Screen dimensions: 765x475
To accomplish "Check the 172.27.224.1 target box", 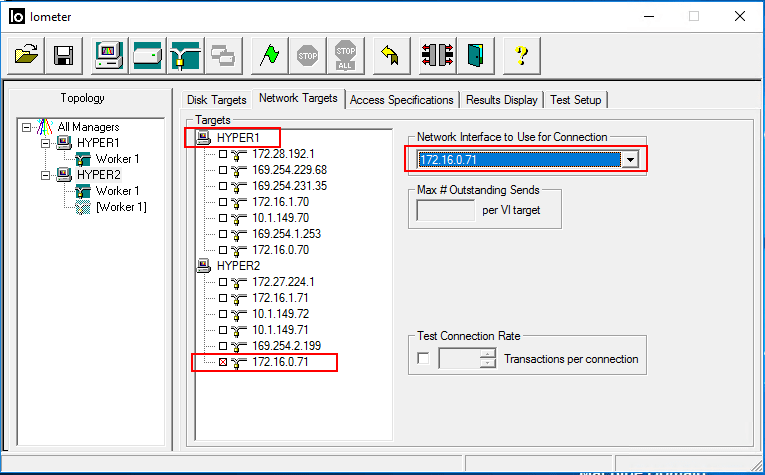I will pyautogui.click(x=223, y=282).
